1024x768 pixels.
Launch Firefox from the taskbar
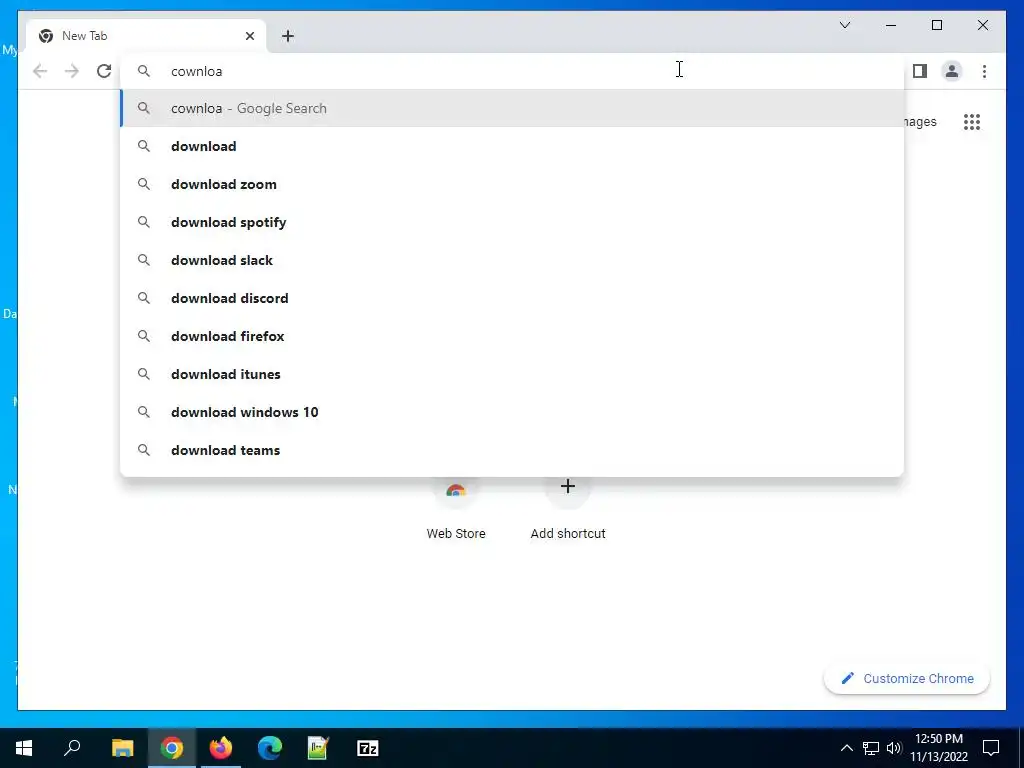221,748
